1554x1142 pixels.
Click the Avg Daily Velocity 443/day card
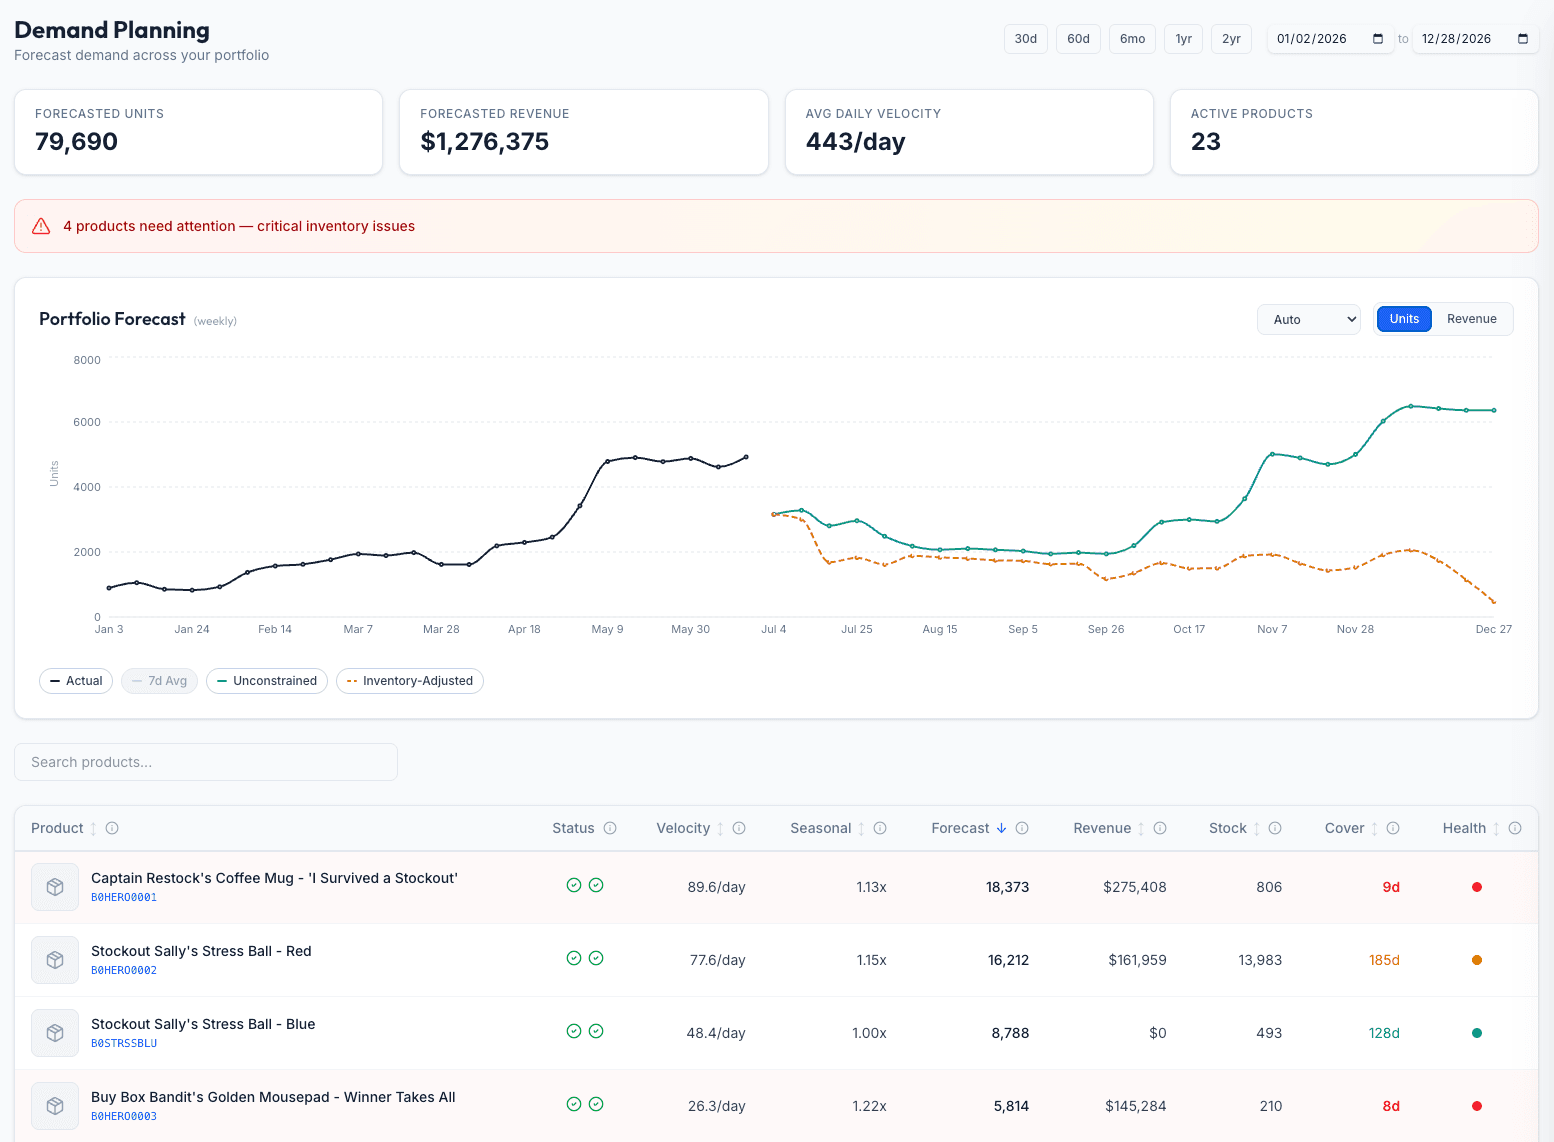(x=969, y=132)
